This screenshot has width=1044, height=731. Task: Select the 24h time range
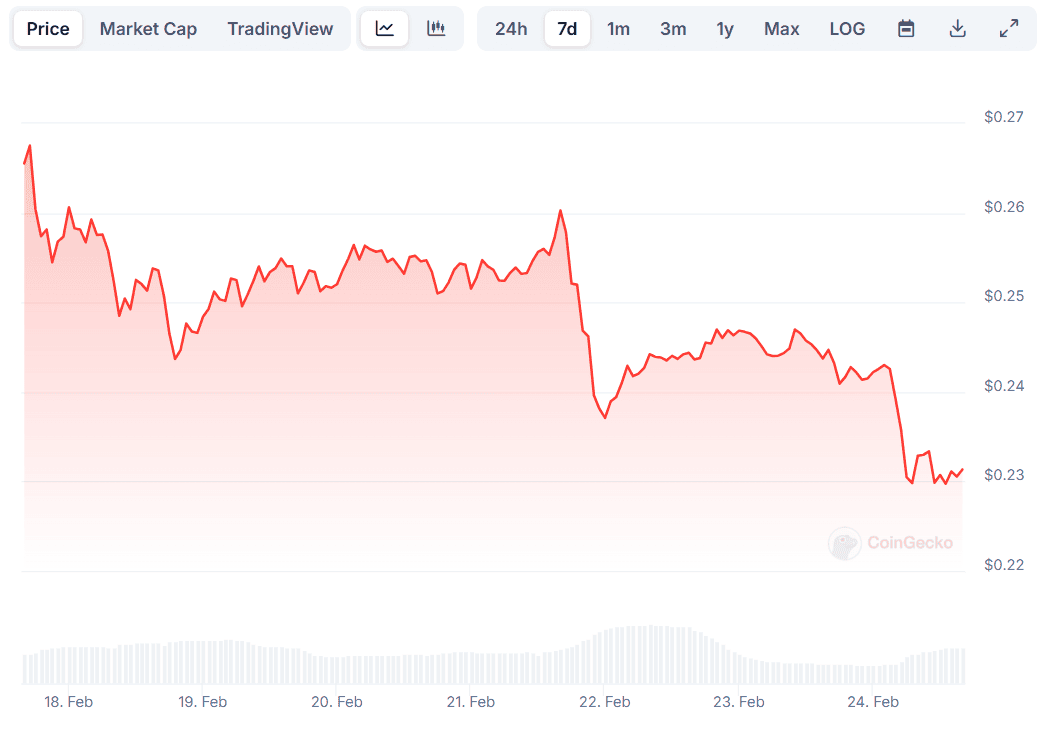pos(511,29)
